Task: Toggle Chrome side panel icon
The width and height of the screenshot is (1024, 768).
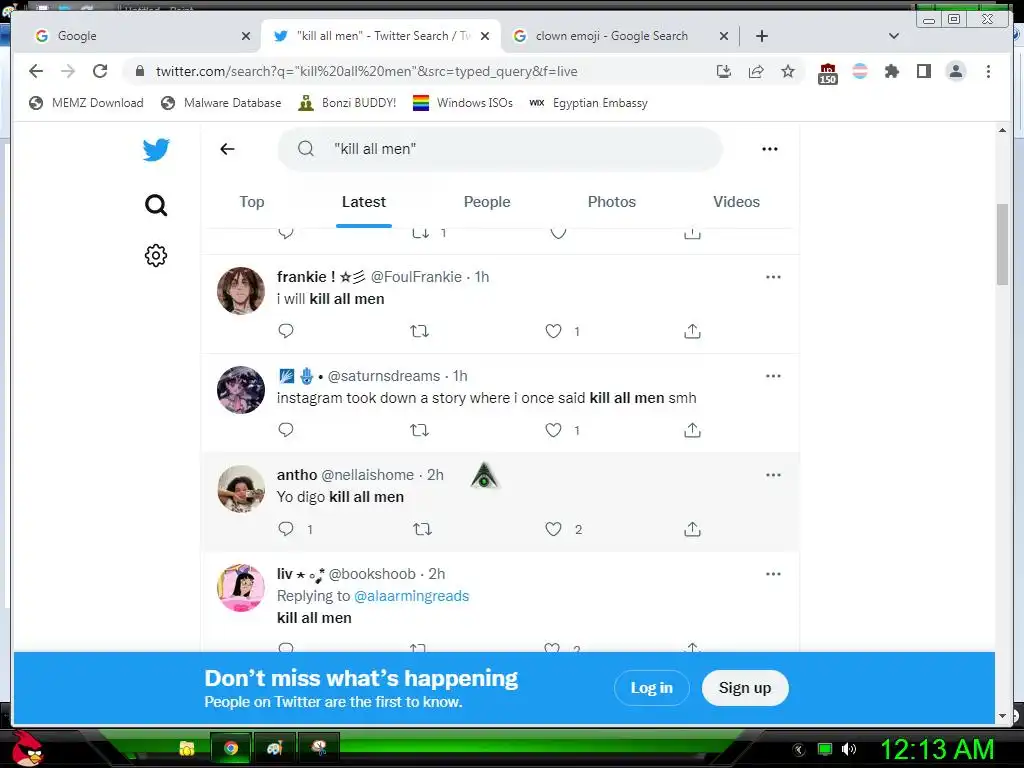Action: 923,71
